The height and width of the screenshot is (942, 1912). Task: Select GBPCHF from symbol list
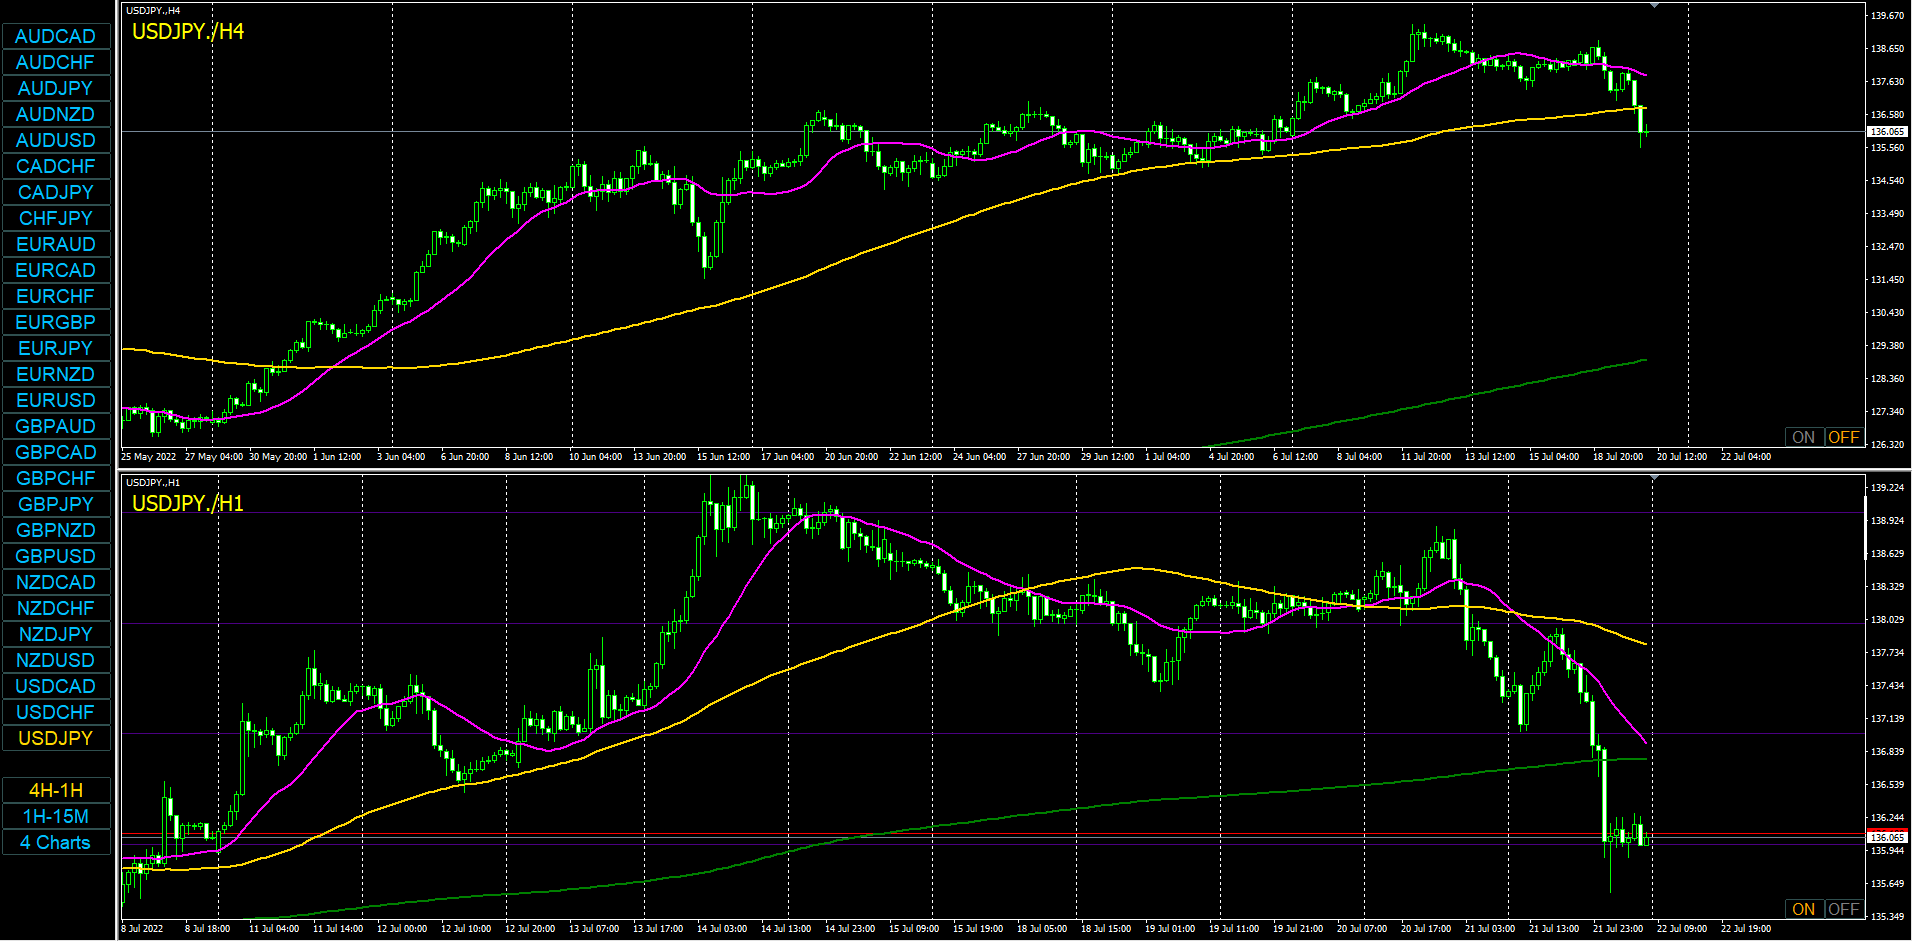pos(56,478)
